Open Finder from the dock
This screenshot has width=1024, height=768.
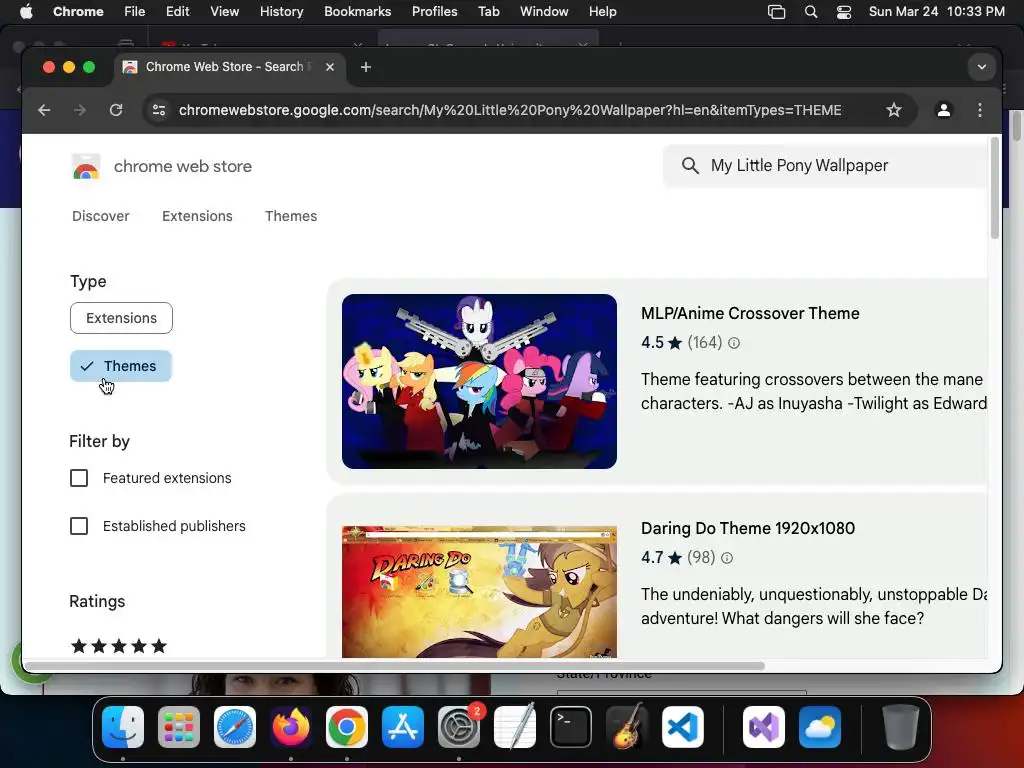[123, 727]
